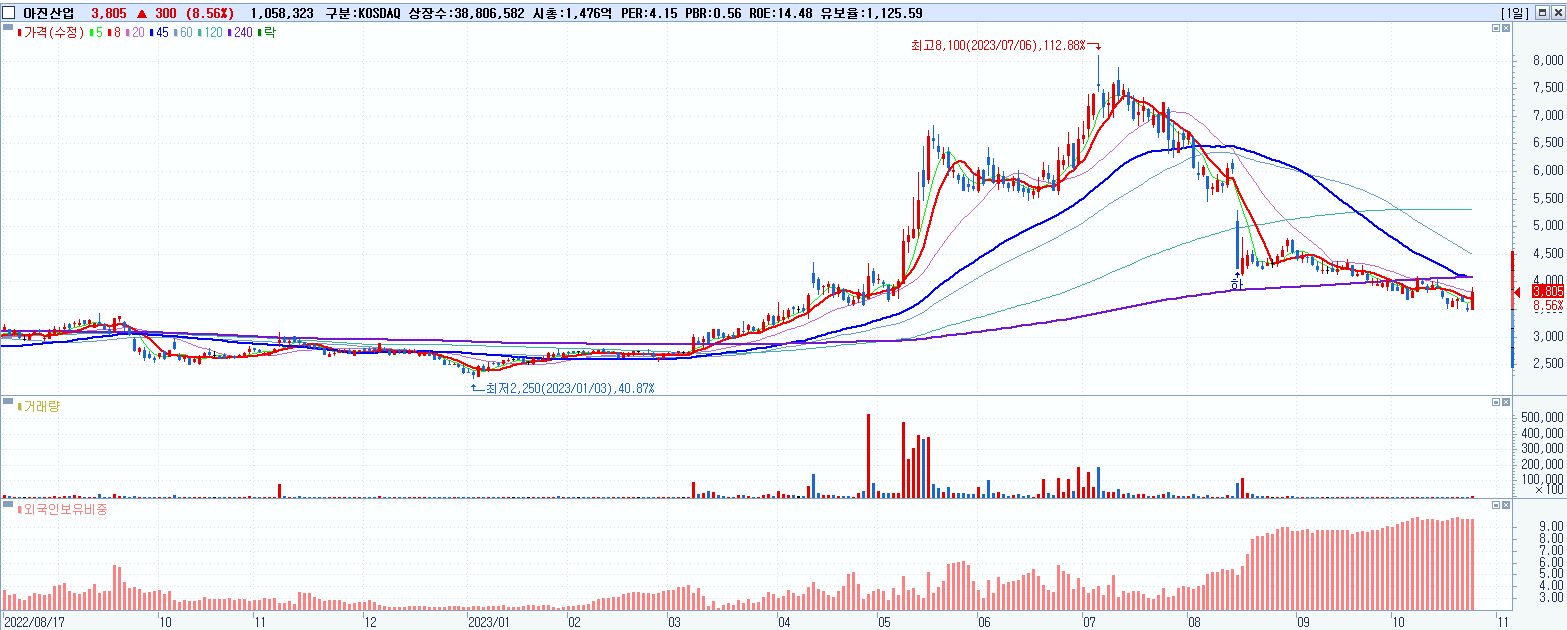Viewport: 1567px width, 630px height.
Task: Click the 07 month label on time axis
Action: [1089, 621]
